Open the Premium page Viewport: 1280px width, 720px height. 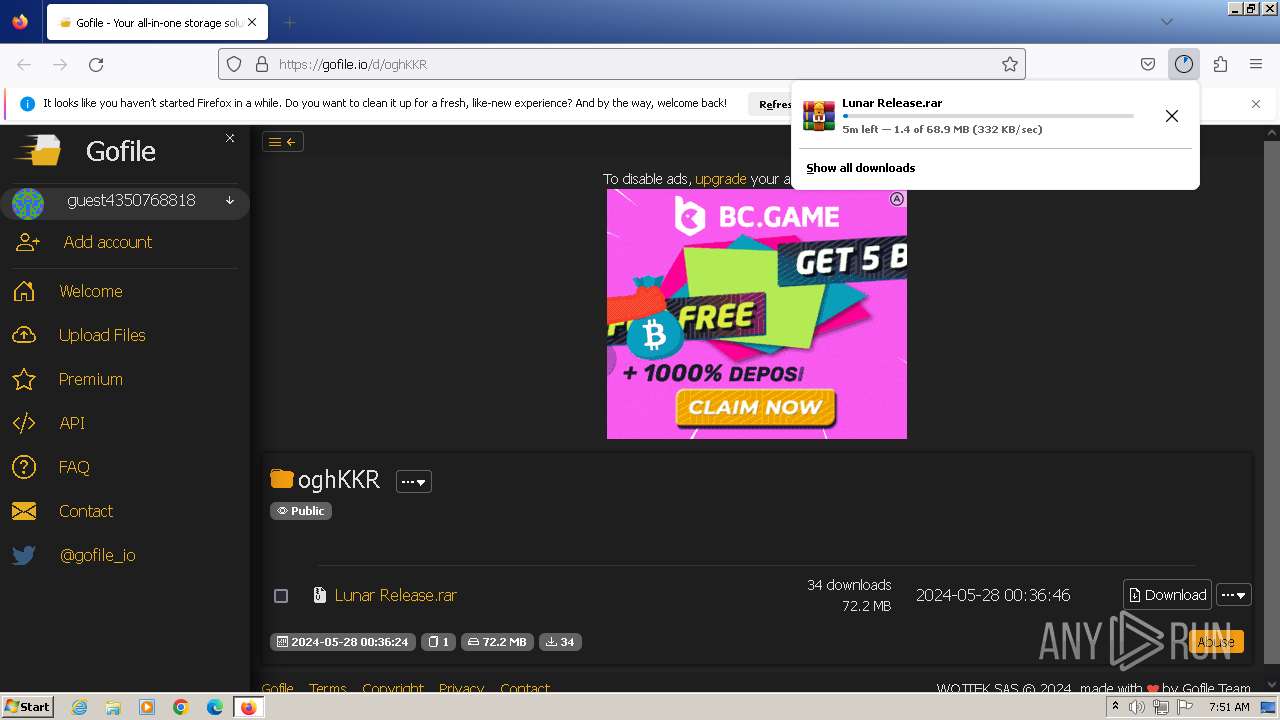point(90,379)
